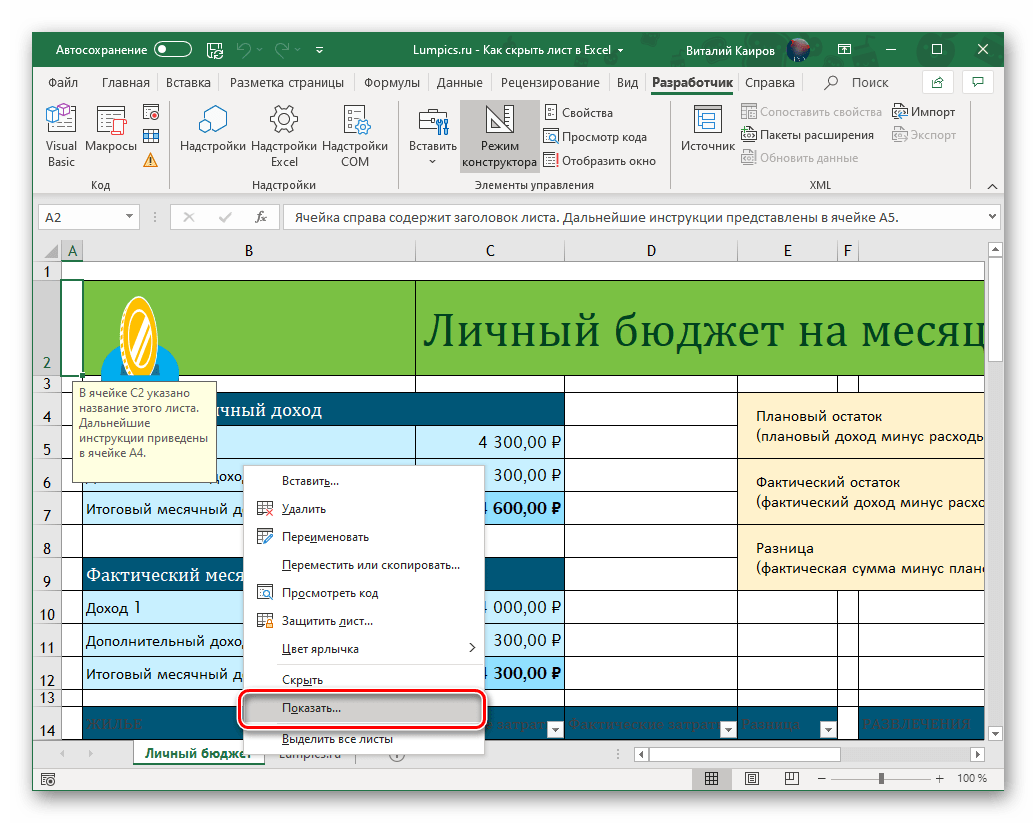
Task: Select Normal view button in status bar
Action: tap(711, 778)
